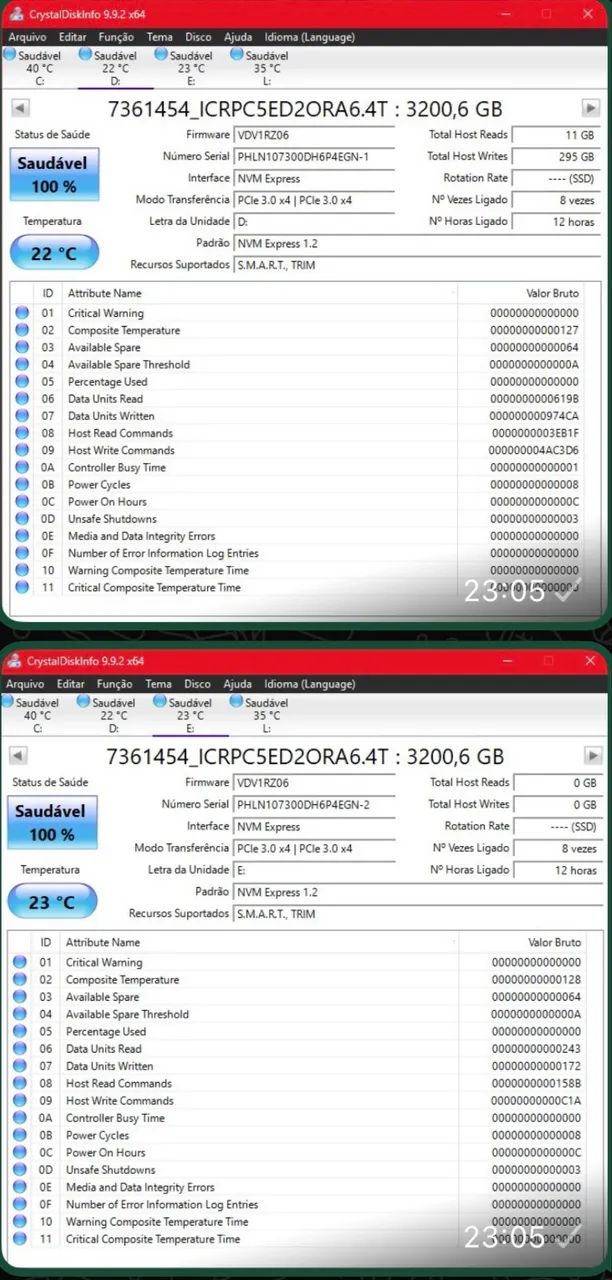
Task: Select the Number of Error Information Log Entries row, bottom window
Action: [297, 1205]
